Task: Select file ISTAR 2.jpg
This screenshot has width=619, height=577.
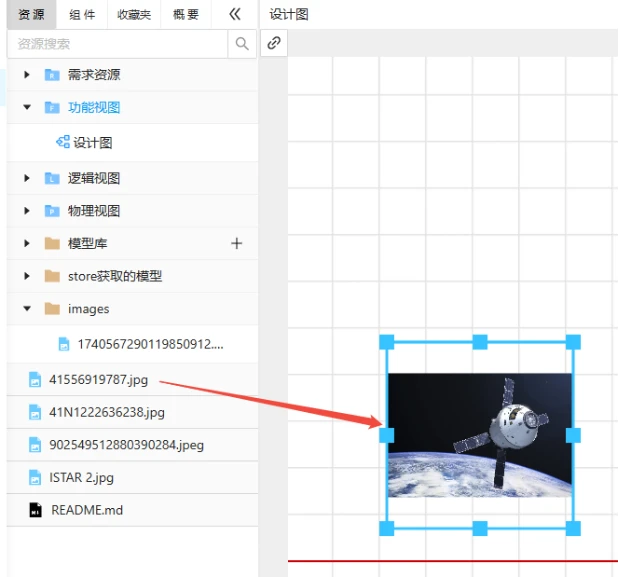Action: (x=81, y=478)
